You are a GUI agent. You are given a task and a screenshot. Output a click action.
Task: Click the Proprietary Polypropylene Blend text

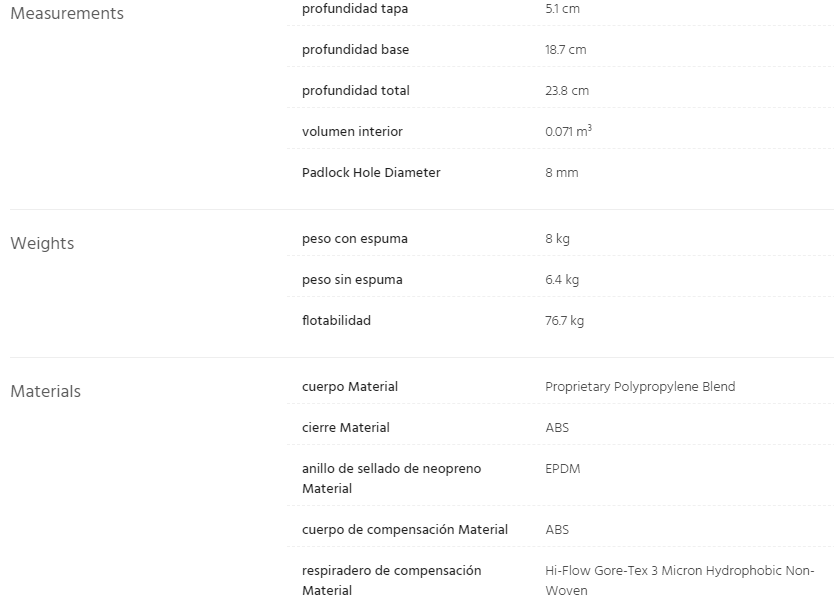(640, 387)
